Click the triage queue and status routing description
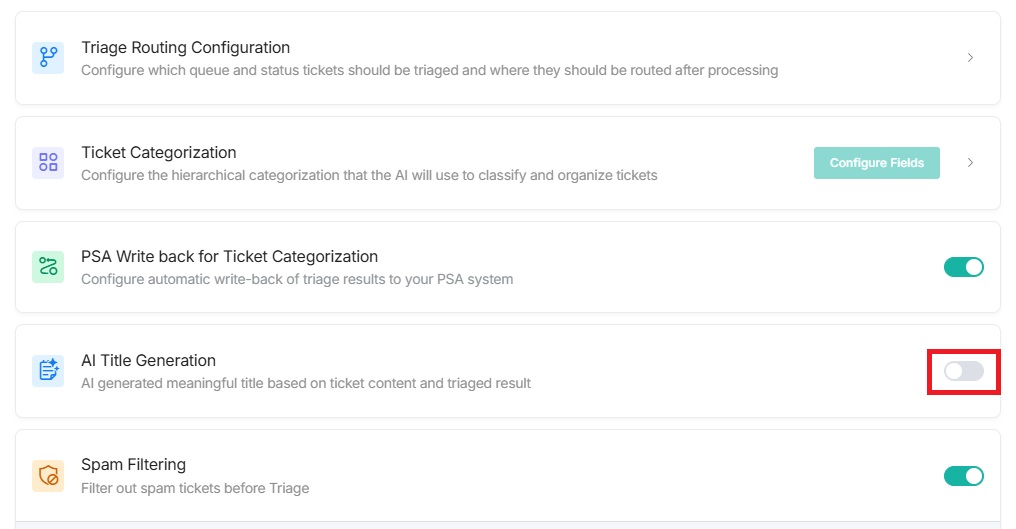1016x529 pixels. [429, 71]
